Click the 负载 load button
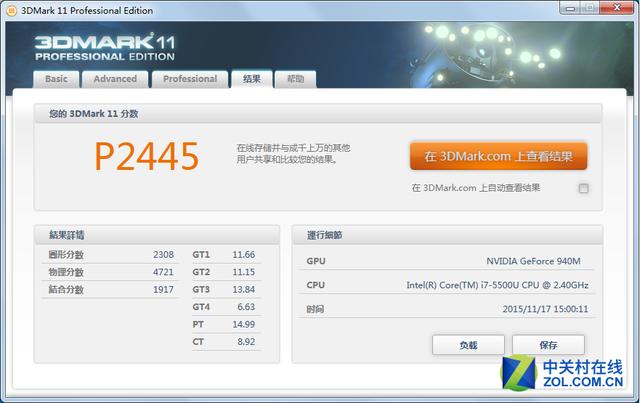 [468, 345]
